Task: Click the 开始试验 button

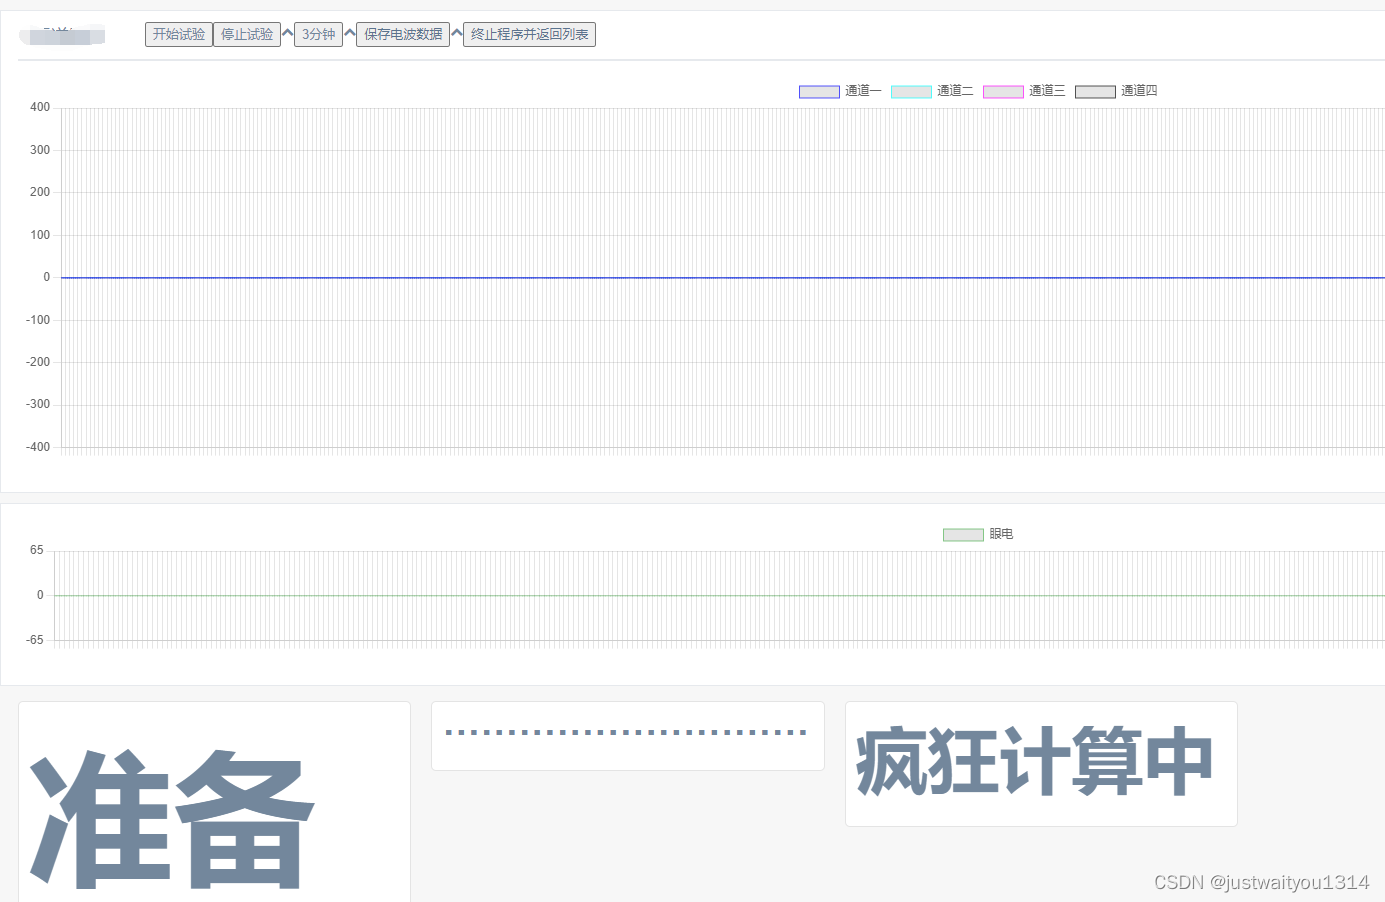Action: click(179, 35)
